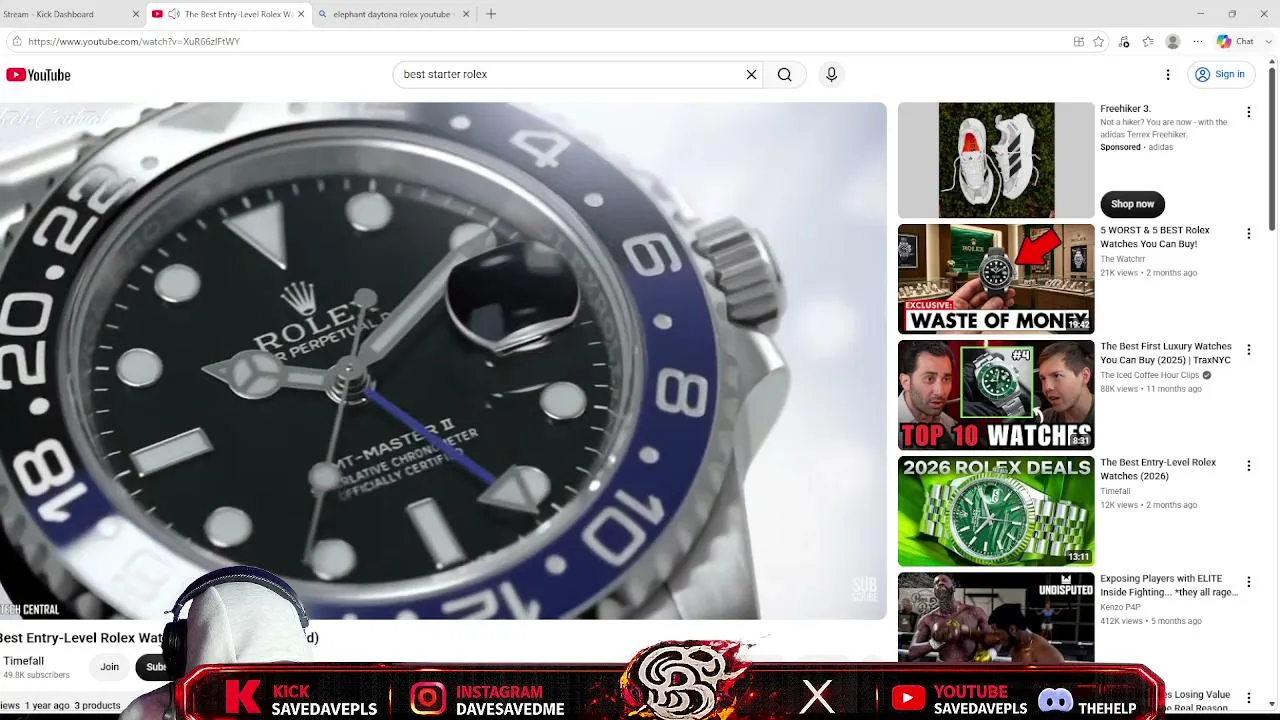
Task: Select the Best Entry-Level Rolex tab
Action: [x=229, y=14]
